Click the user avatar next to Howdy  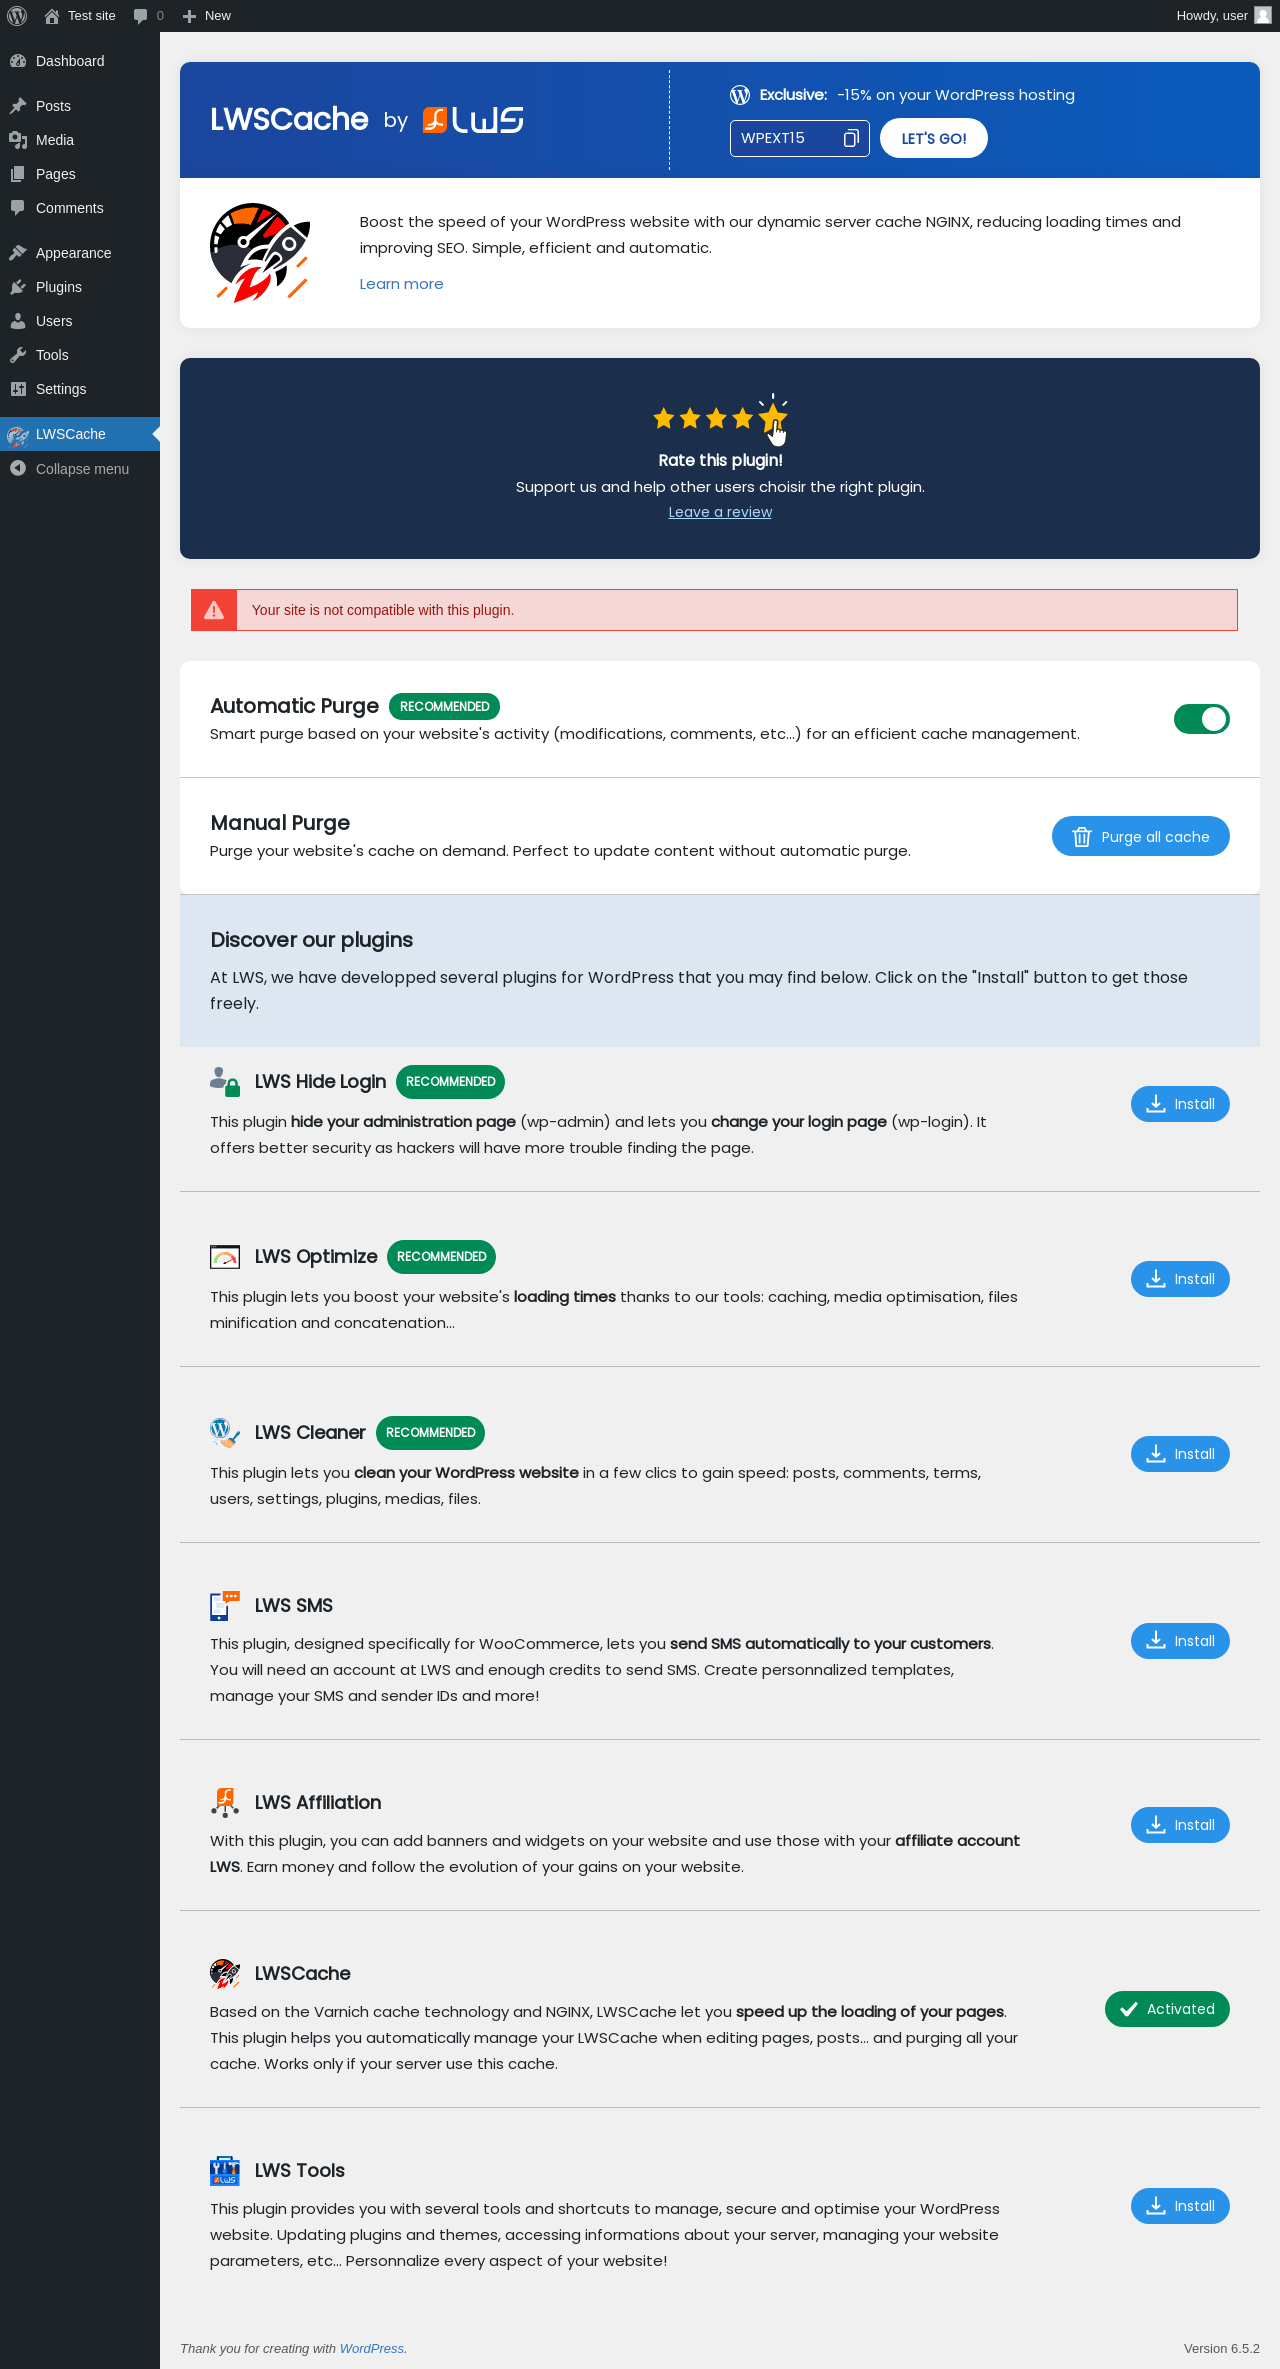click(1263, 16)
